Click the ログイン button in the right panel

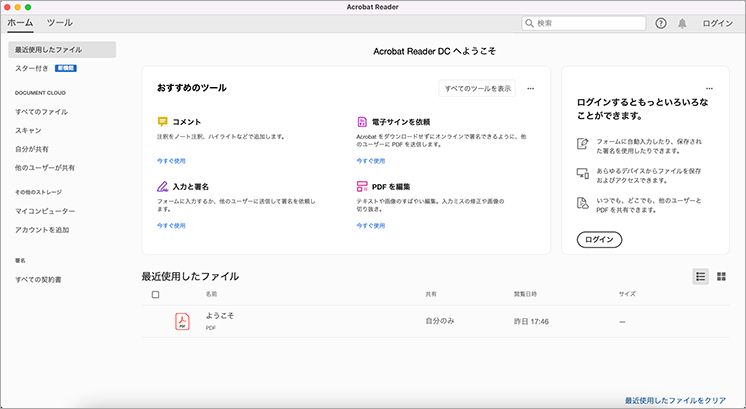[599, 239]
